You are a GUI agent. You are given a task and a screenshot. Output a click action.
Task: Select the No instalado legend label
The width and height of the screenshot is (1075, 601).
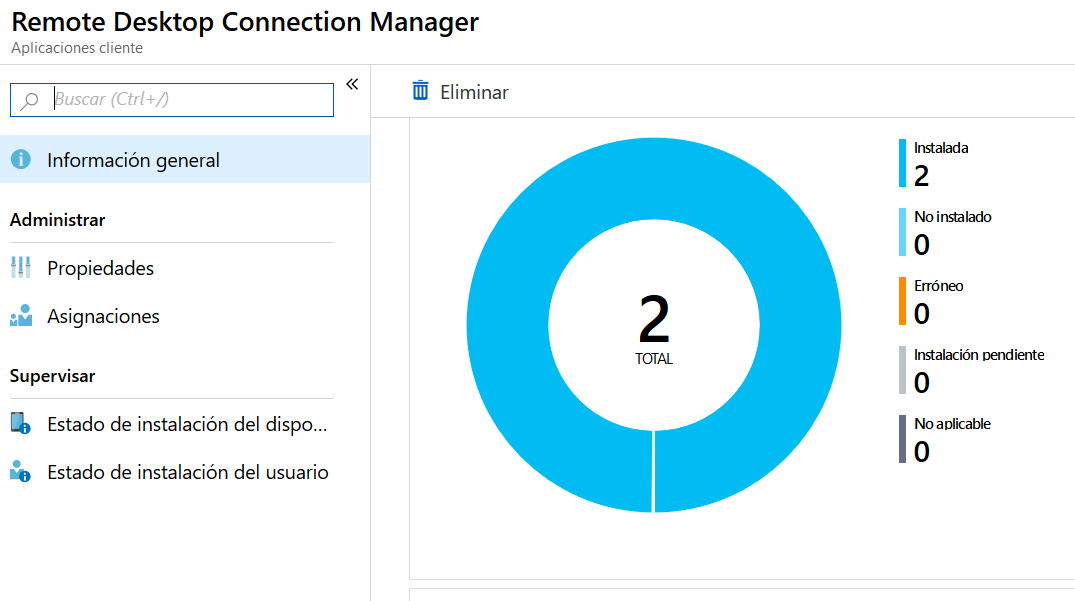[x=952, y=217]
